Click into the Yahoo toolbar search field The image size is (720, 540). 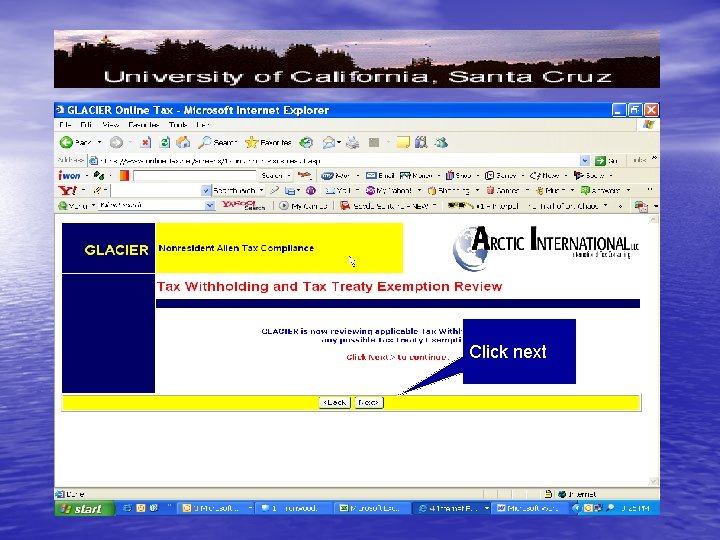156,190
